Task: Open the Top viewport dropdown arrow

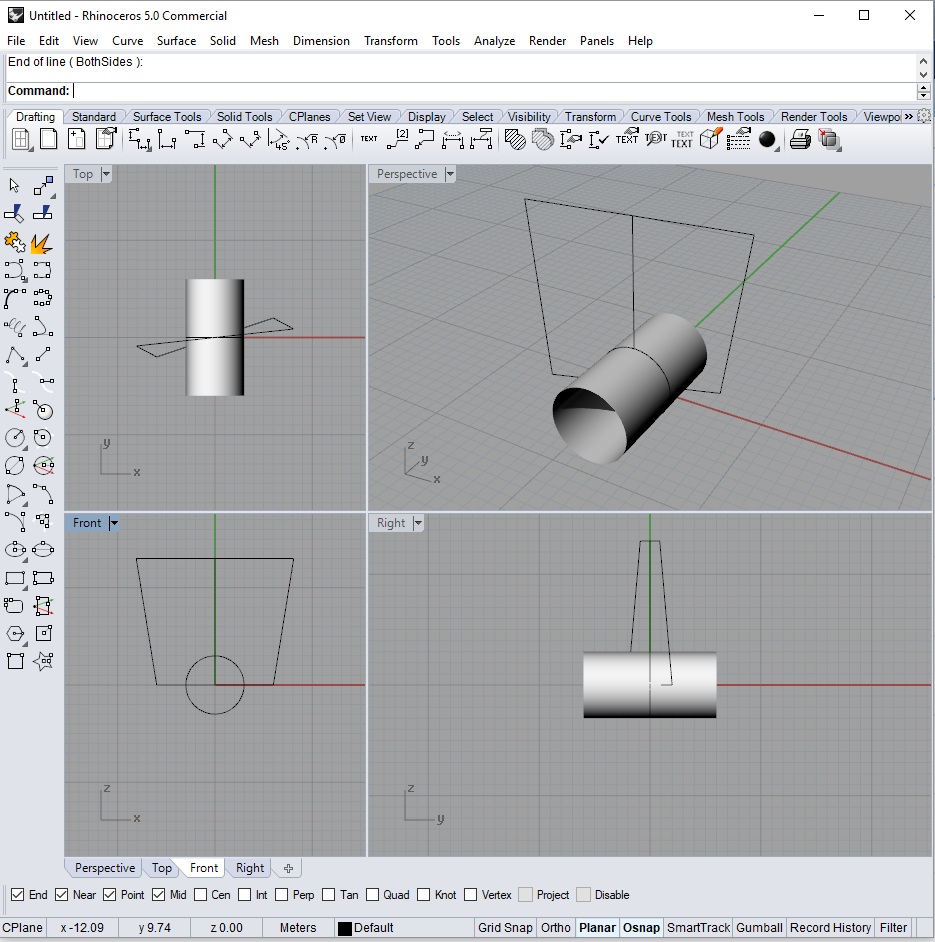Action: 106,174
